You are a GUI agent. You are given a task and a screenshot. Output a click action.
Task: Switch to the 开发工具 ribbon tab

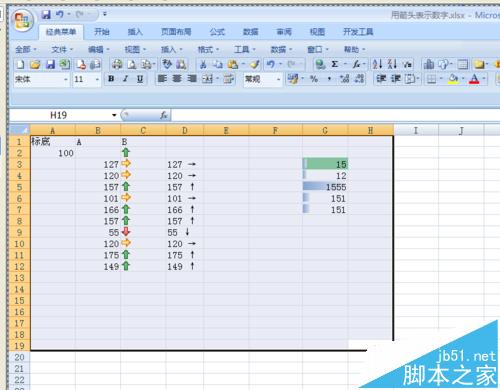pos(358,32)
